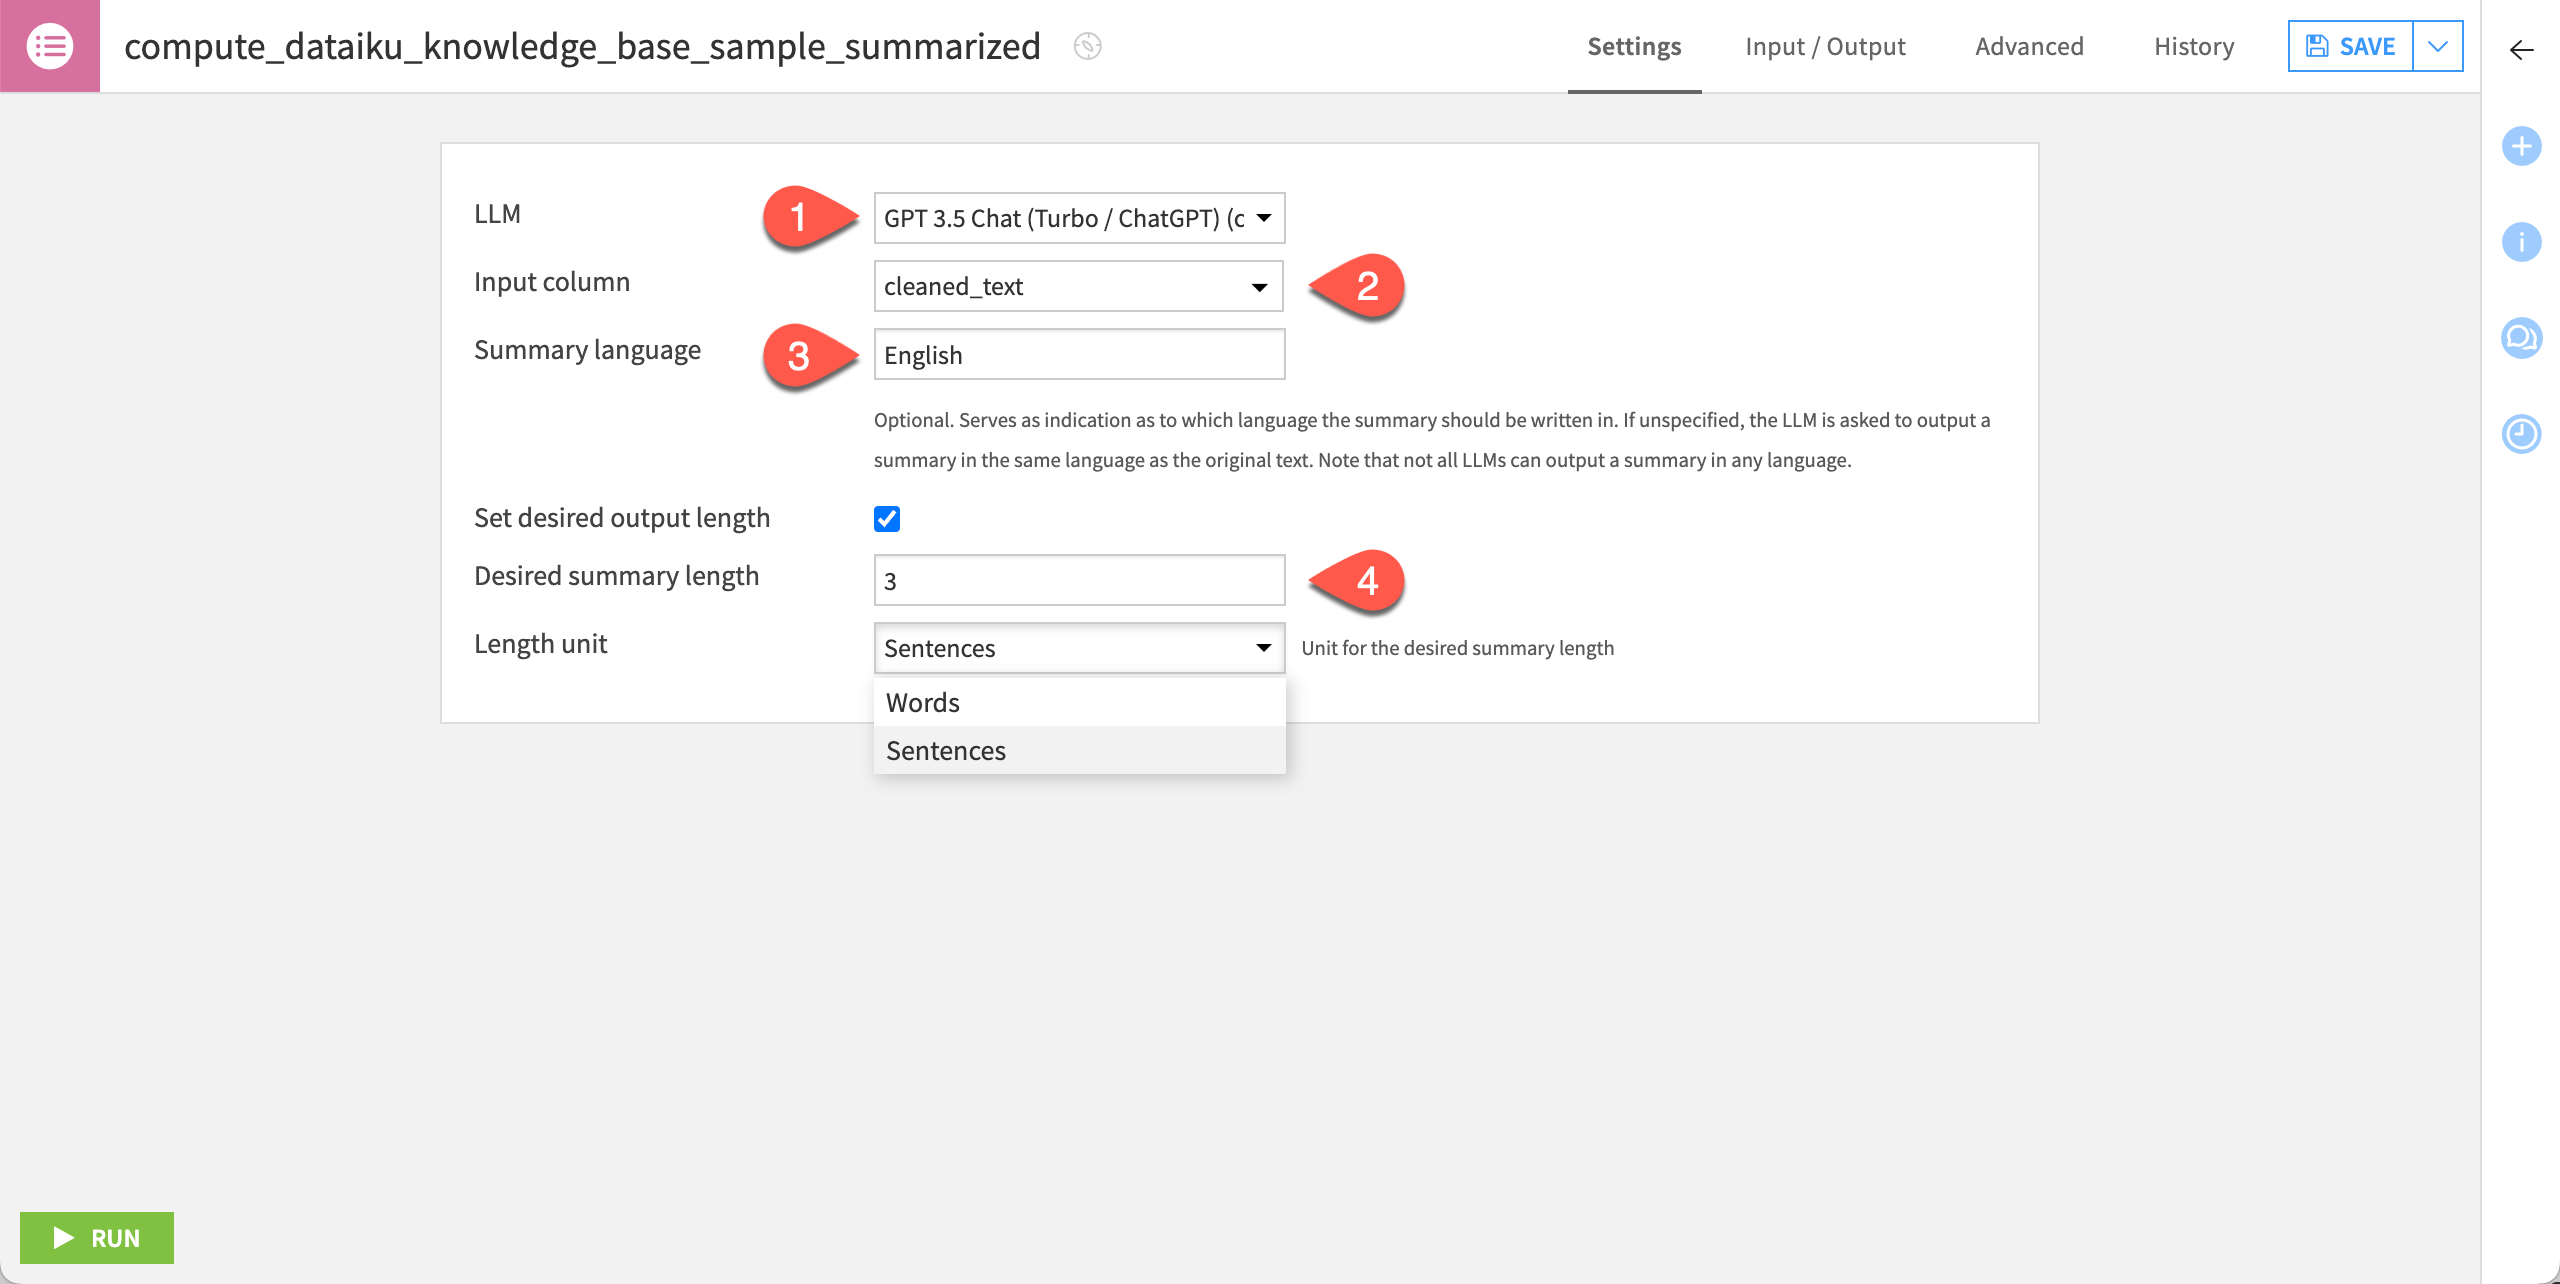Screen dimensions: 2560x1284
Task: Click the Desired summary length input field
Action: 1080,580
